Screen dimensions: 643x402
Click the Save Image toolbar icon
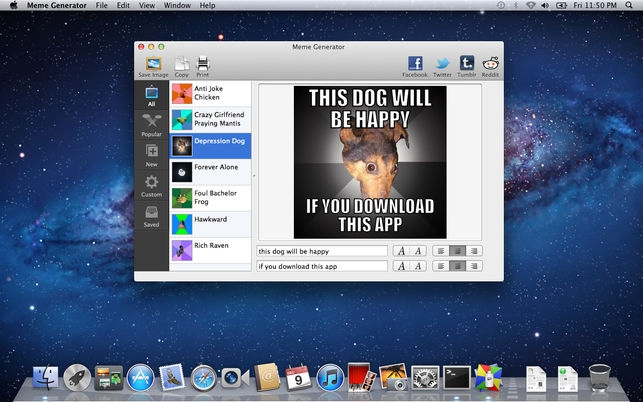point(153,64)
